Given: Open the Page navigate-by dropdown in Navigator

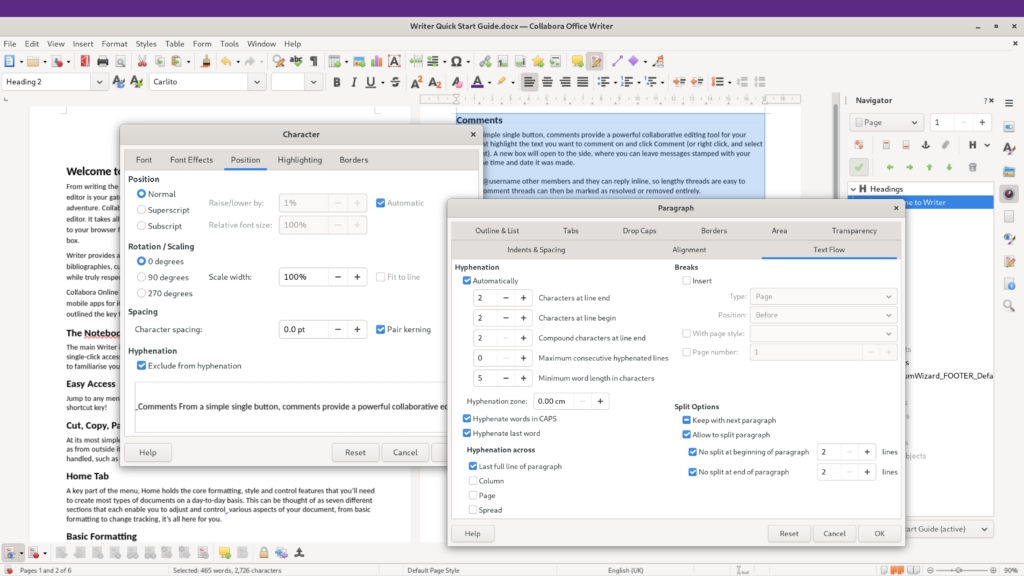Looking at the screenshot, I should tap(915, 123).
